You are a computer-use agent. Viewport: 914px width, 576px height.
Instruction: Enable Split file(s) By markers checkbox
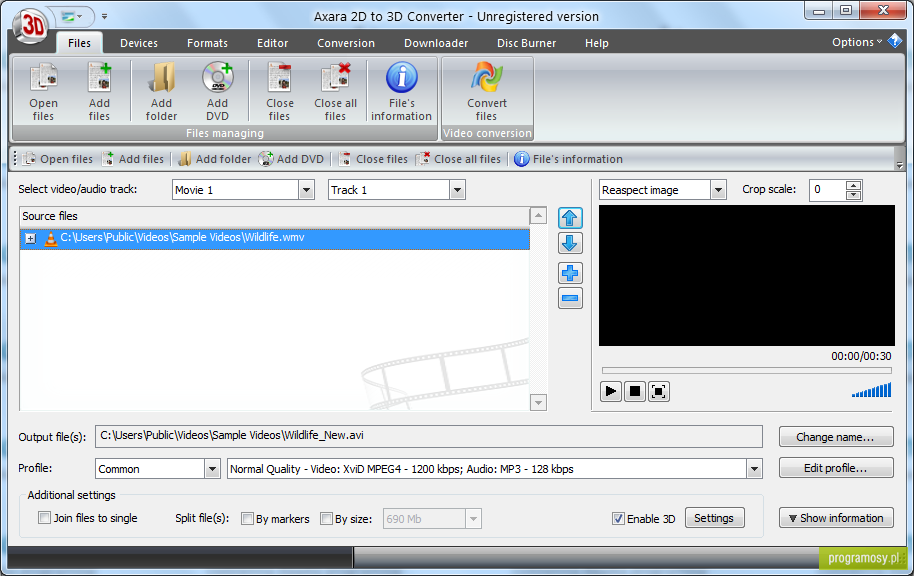(247, 518)
